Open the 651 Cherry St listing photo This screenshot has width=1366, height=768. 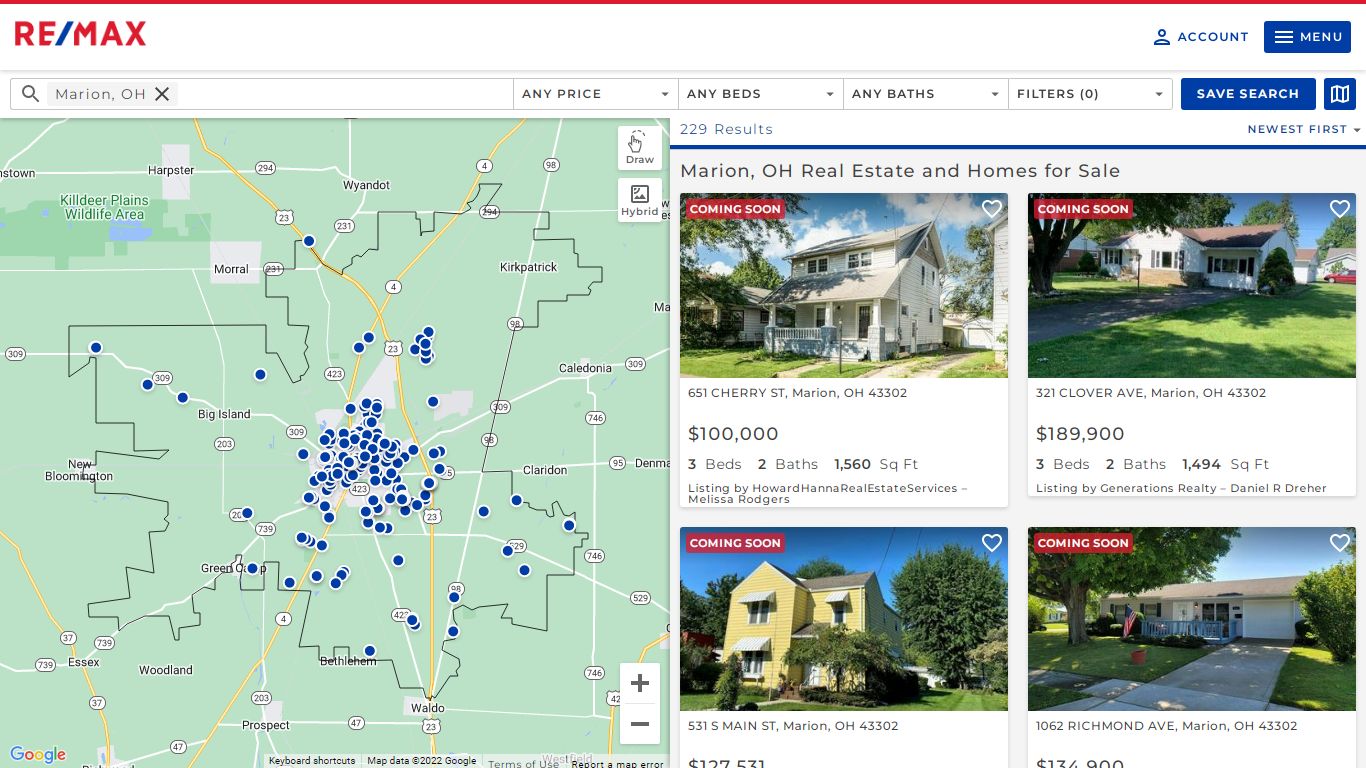pyautogui.click(x=844, y=285)
